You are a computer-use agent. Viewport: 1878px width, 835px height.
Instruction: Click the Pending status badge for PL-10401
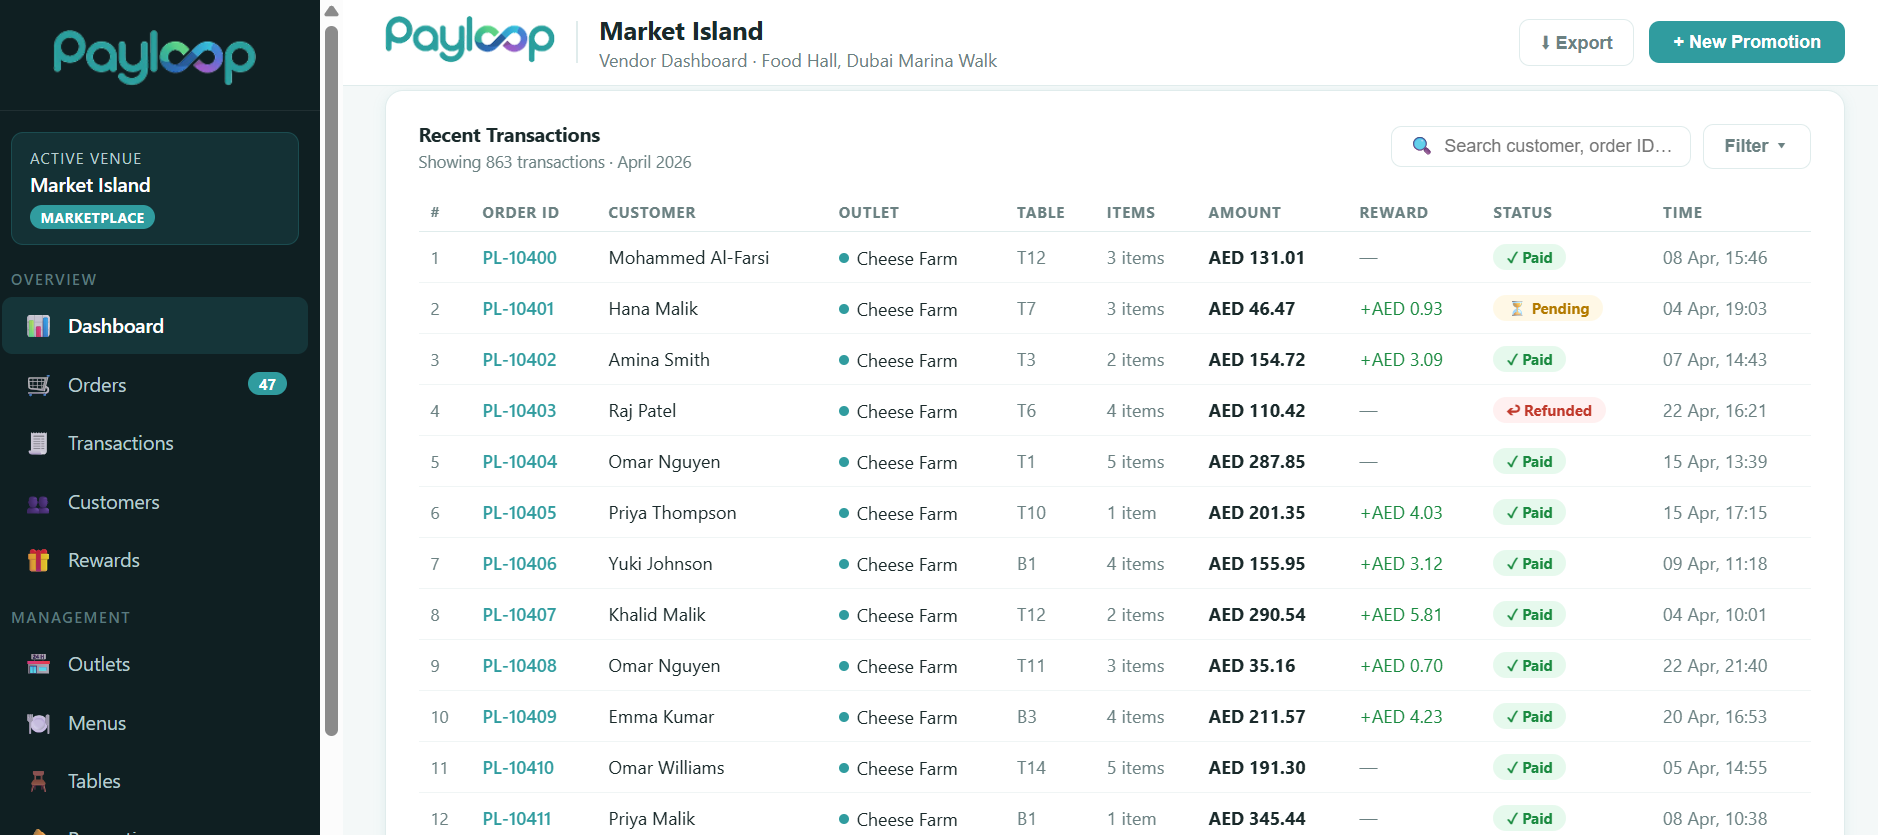(1548, 308)
